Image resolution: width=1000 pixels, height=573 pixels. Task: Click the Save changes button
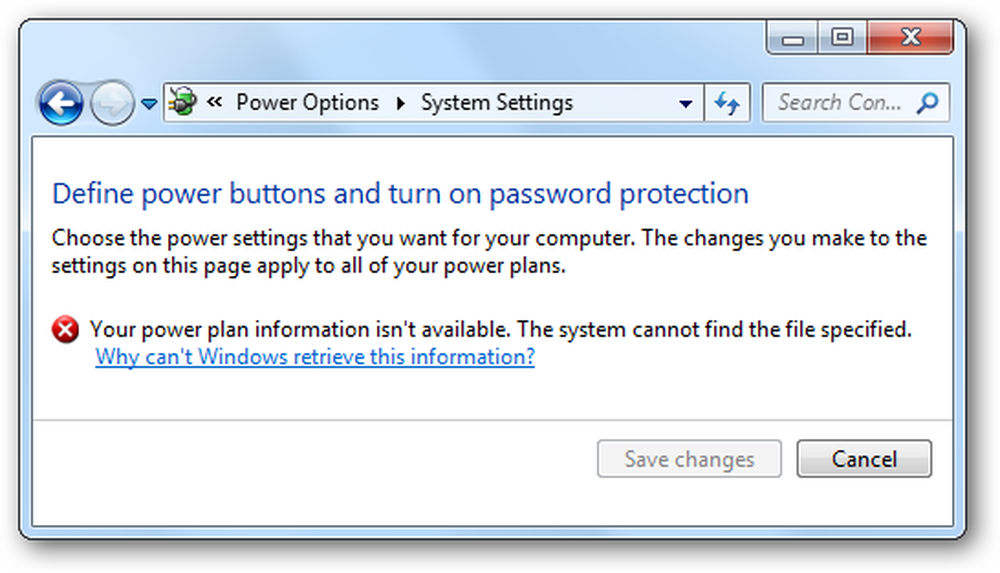click(689, 459)
